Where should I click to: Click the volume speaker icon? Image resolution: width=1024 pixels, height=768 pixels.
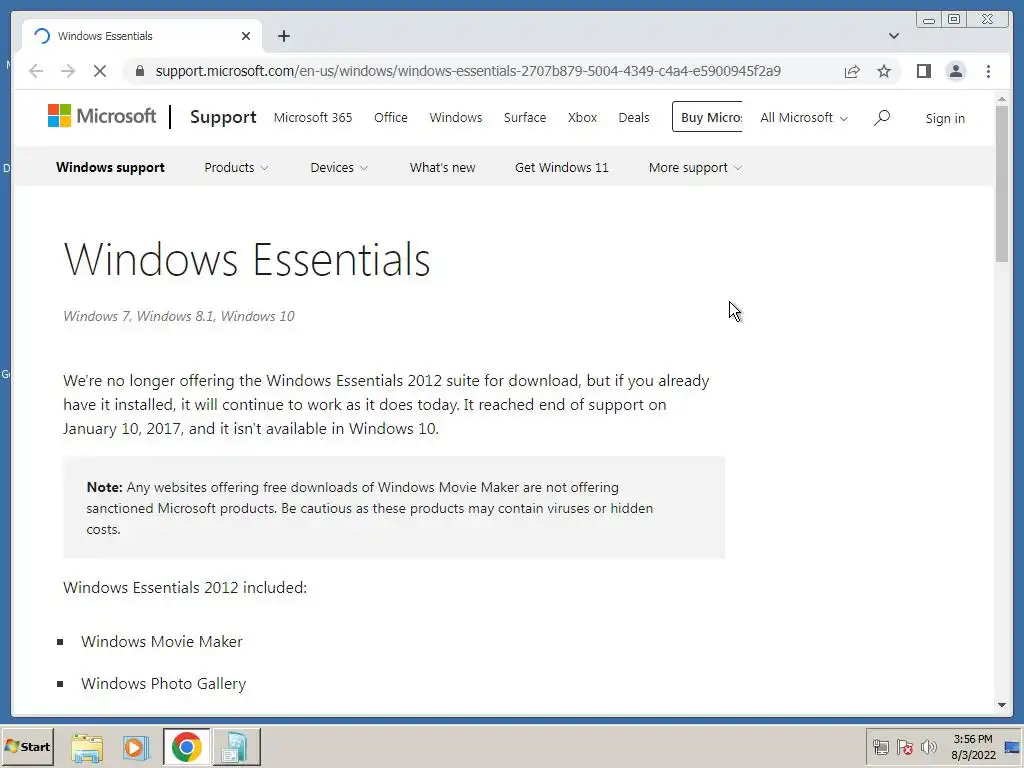928,747
